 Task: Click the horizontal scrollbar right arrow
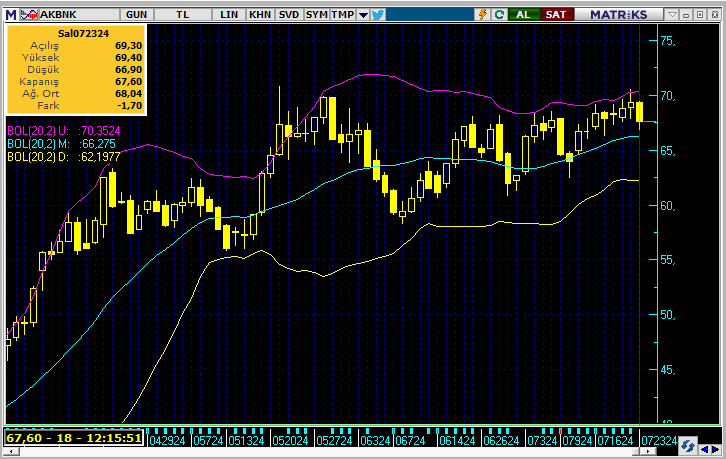coord(647,451)
